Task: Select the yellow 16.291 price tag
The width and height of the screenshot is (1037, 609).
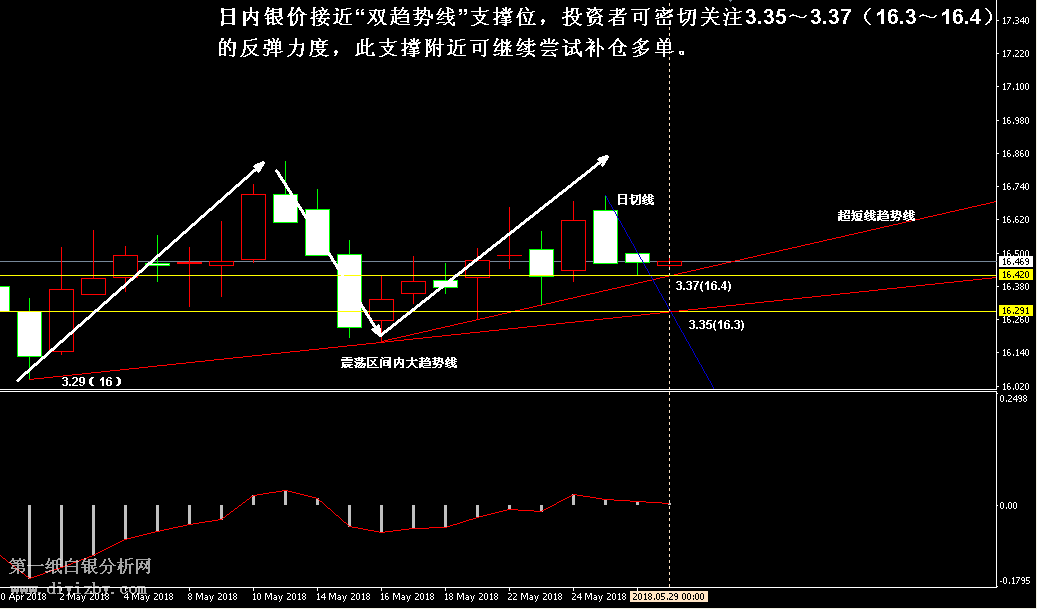Action: [x=1016, y=311]
